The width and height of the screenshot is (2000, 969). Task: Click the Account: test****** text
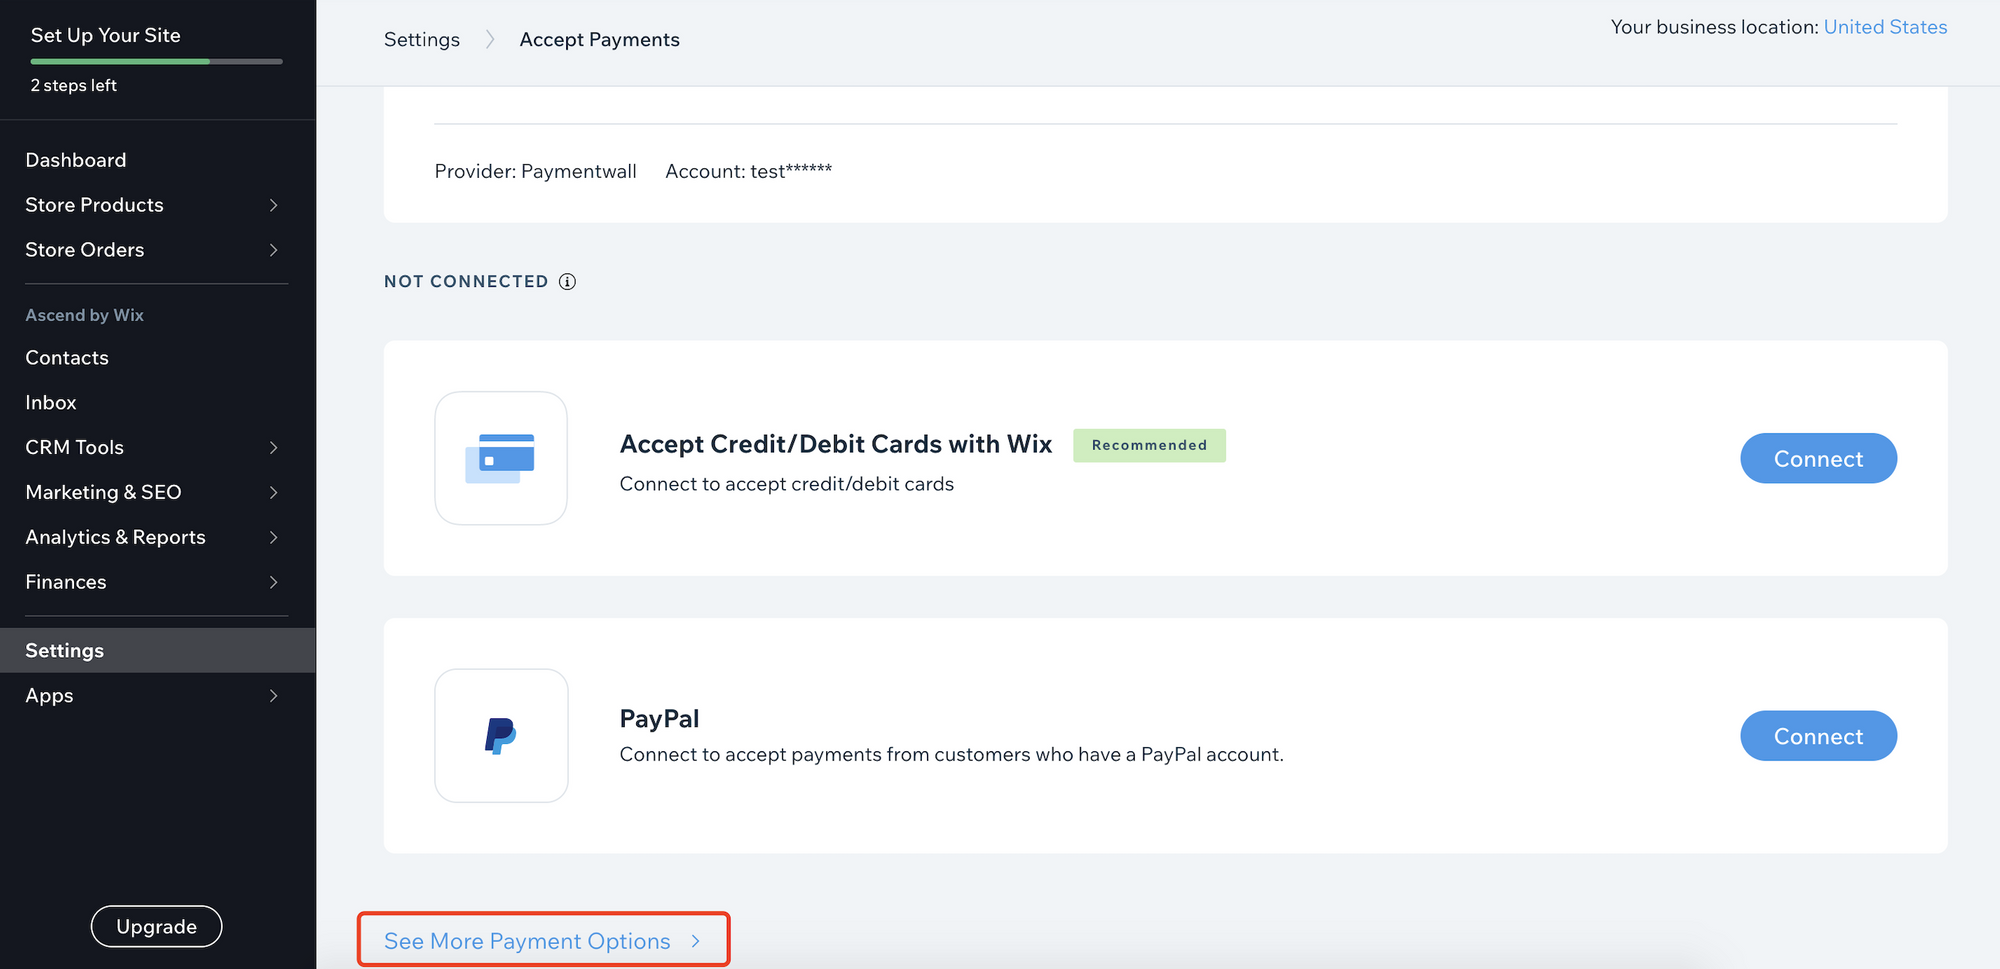(748, 172)
